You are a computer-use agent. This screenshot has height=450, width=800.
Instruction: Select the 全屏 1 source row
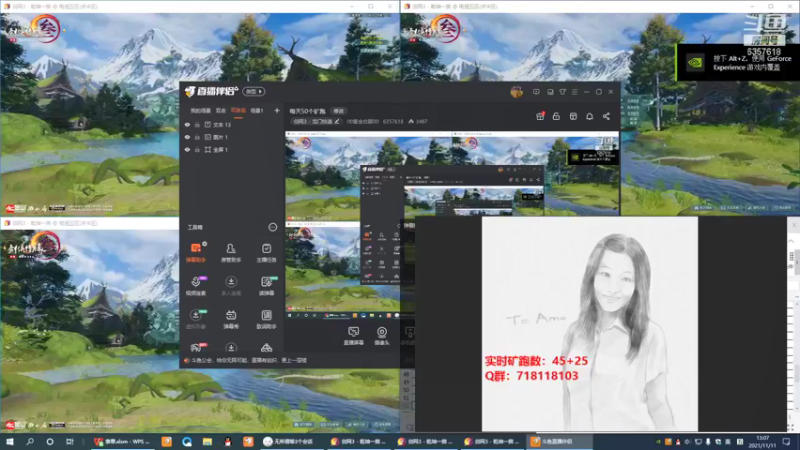coord(232,149)
